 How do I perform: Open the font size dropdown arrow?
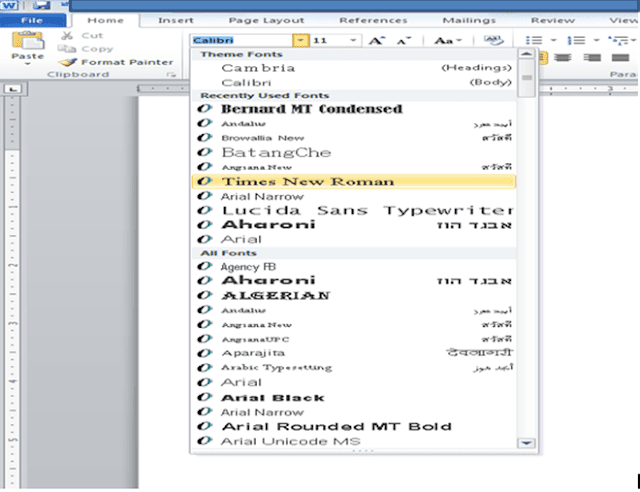coord(353,40)
